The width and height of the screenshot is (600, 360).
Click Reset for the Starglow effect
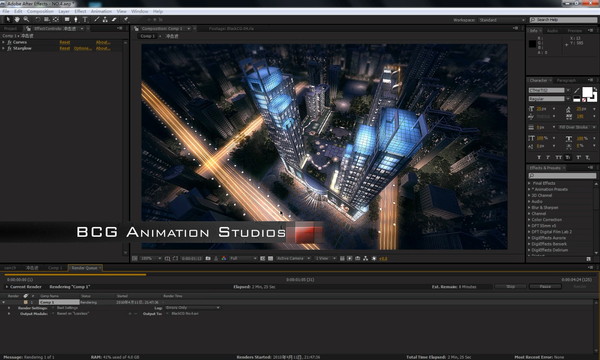(x=65, y=49)
